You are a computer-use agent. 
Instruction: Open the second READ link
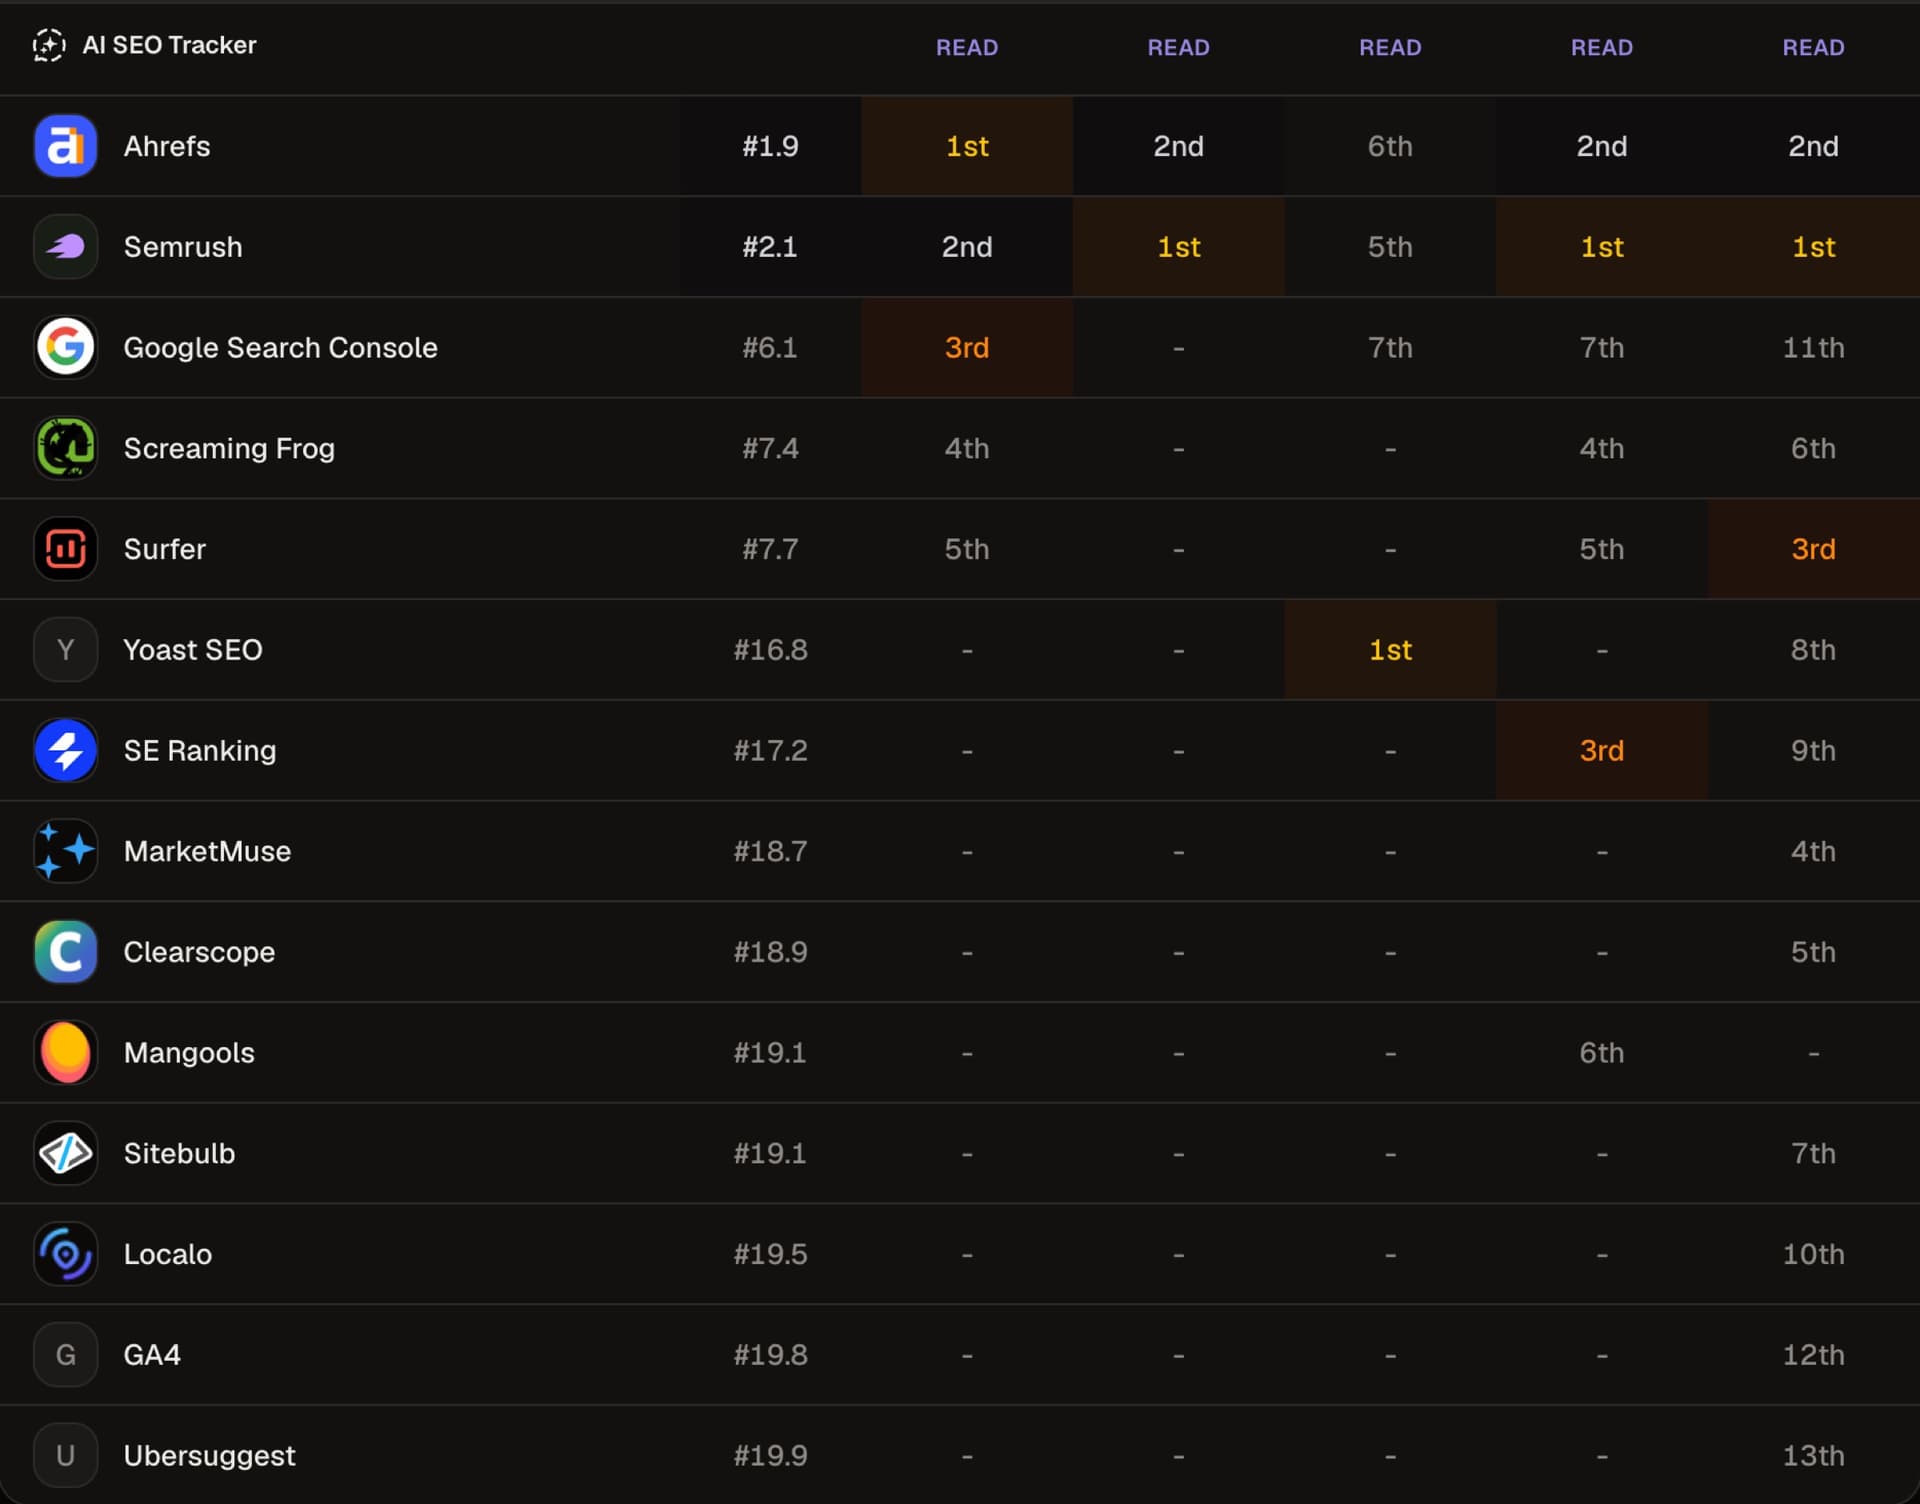click(1178, 47)
